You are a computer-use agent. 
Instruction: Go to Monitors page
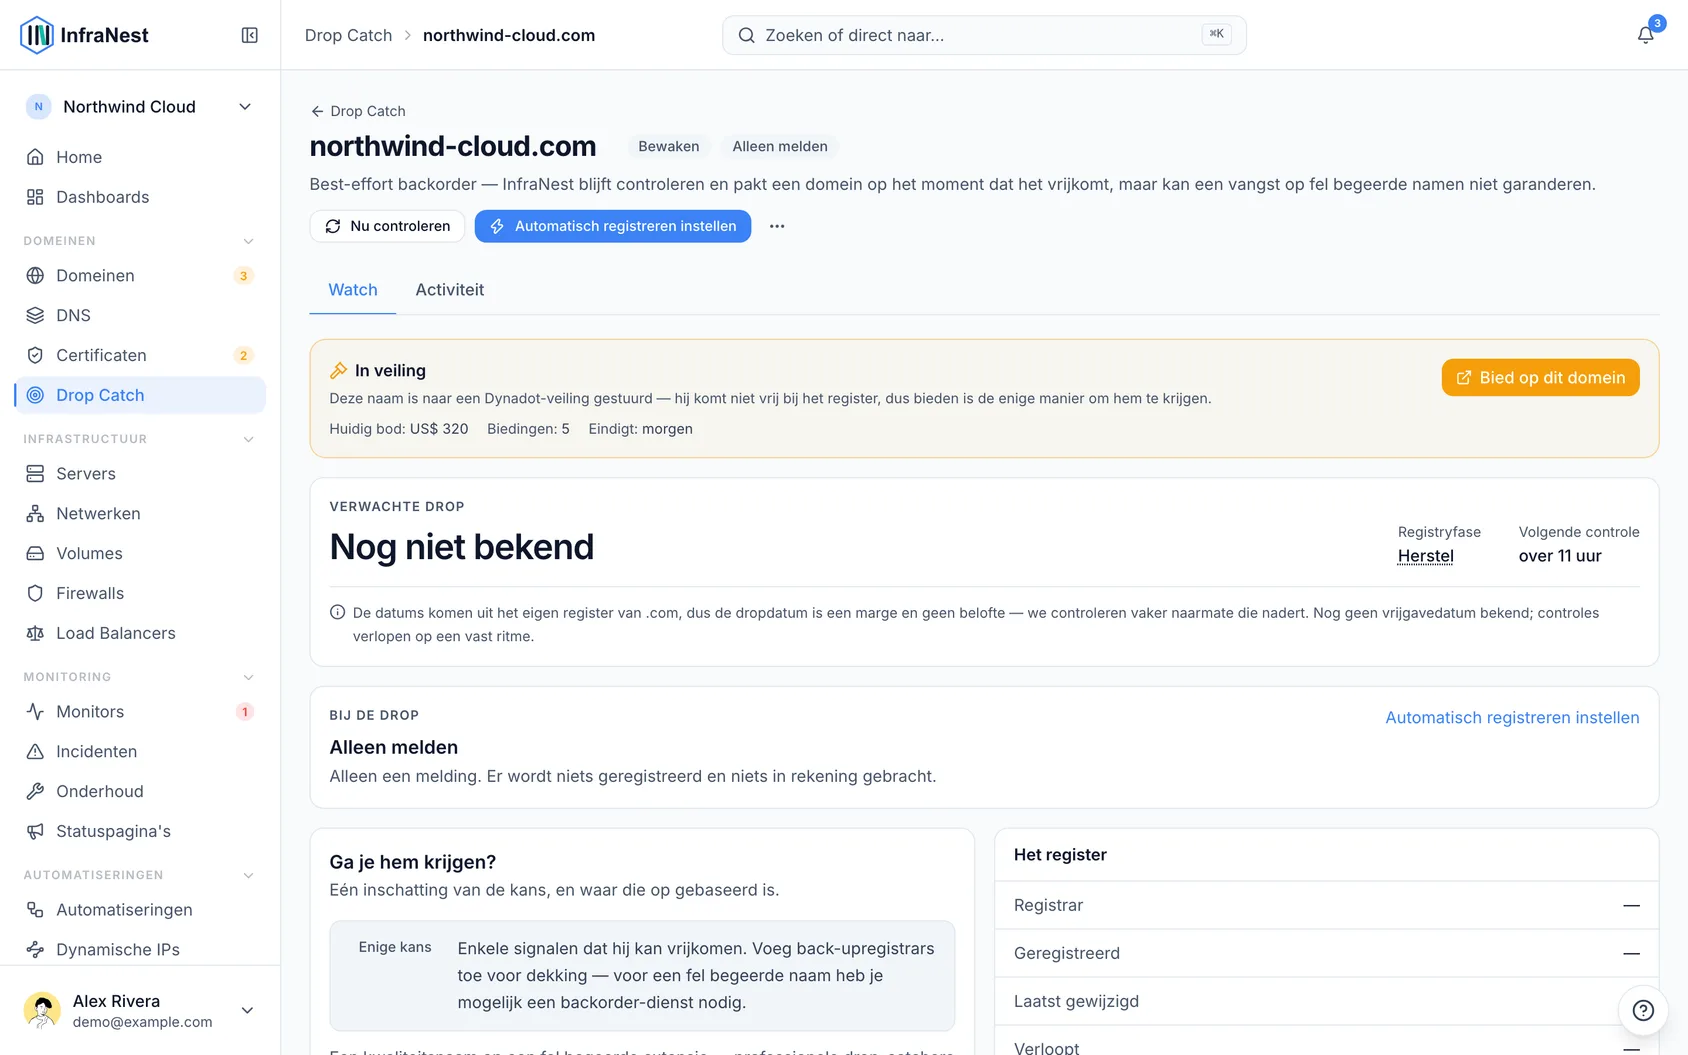[140, 711]
